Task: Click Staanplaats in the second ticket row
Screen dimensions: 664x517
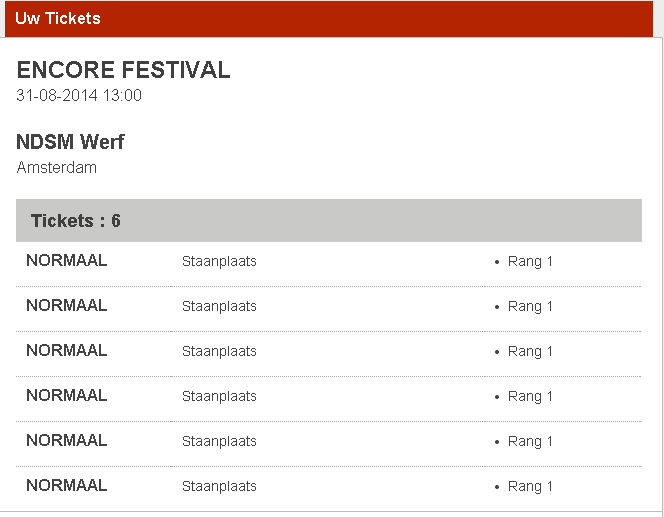Action: (x=219, y=307)
